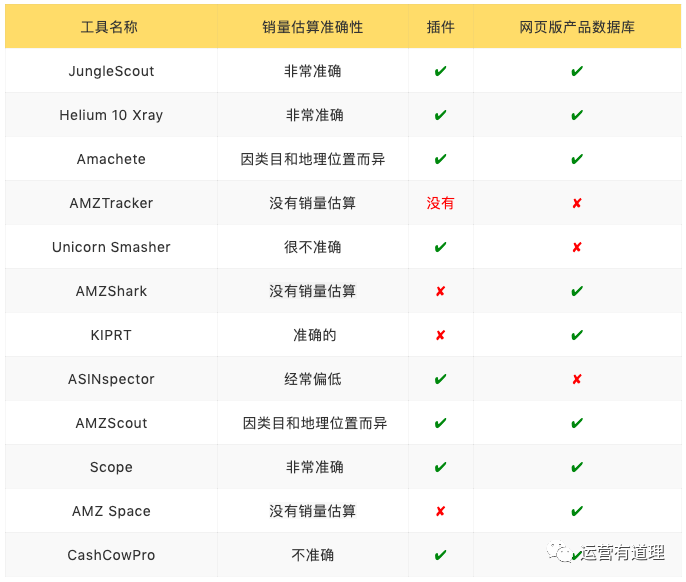This screenshot has width=686, height=582.
Task: Click the 网页版产品数据库 column header
Action: pyautogui.click(x=577, y=27)
